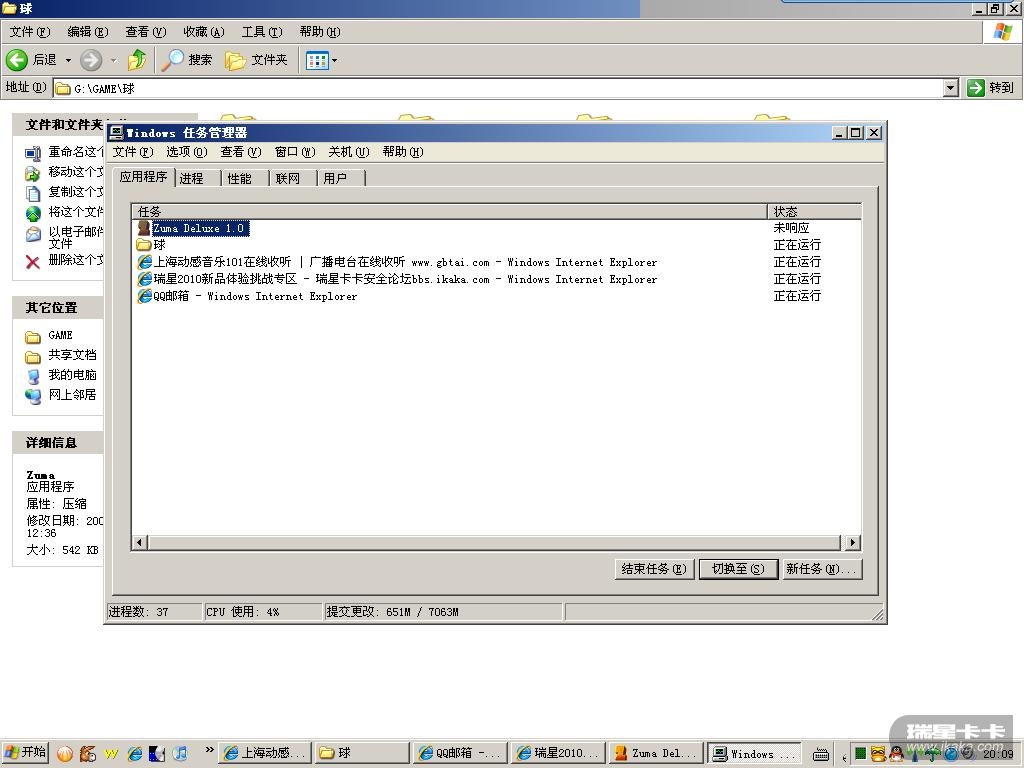The width and height of the screenshot is (1024, 768).
Task: Open Task Manager 帮助(H) menu
Action: (x=403, y=152)
